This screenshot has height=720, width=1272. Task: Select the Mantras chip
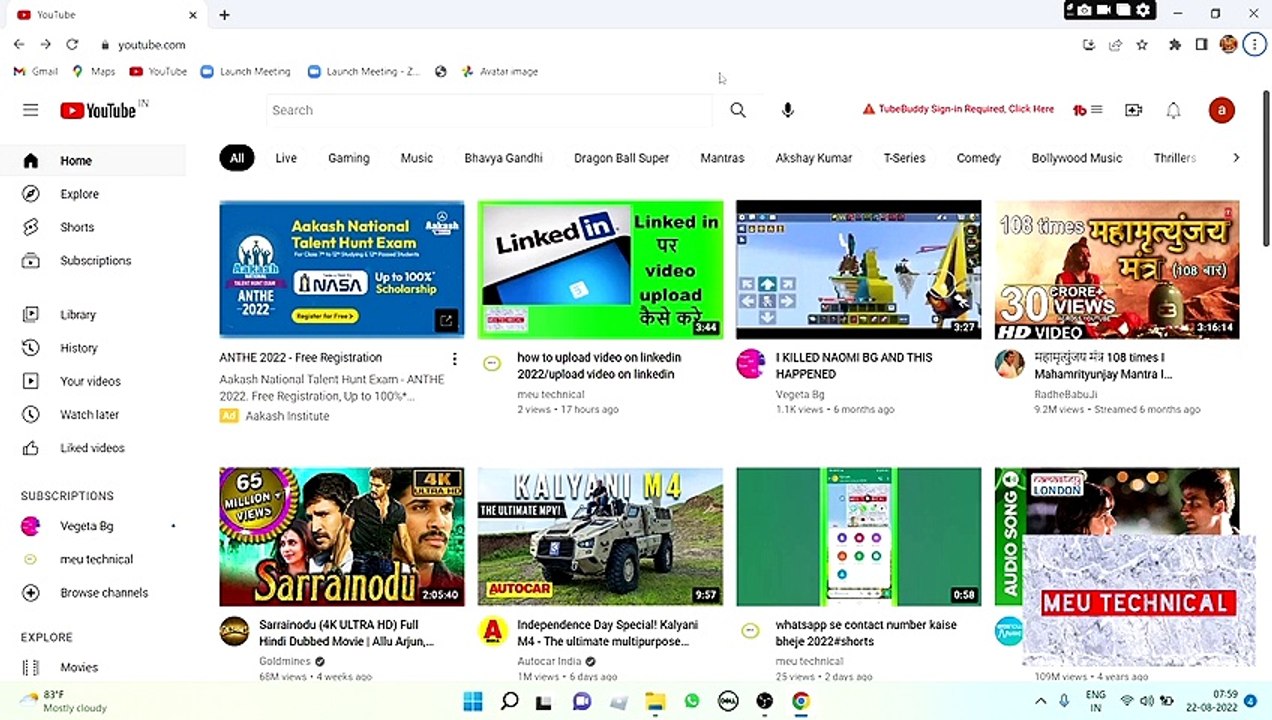point(722,158)
